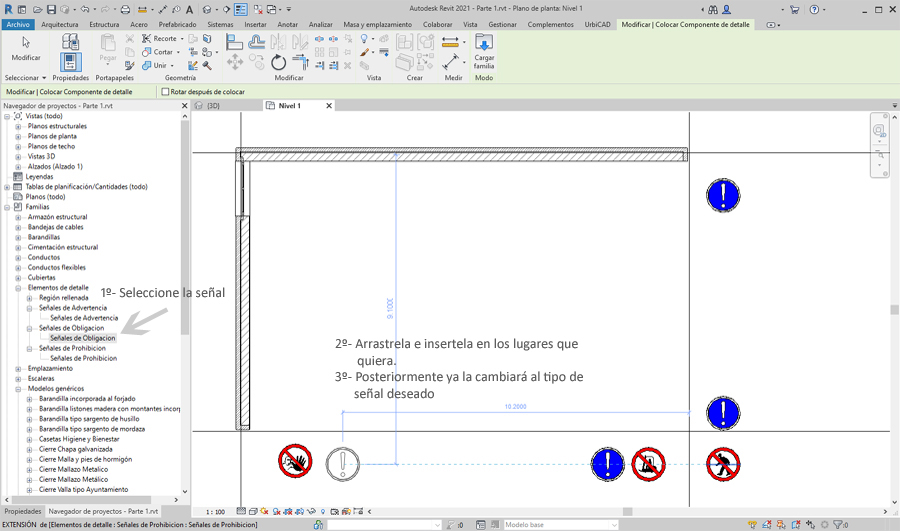900x531 pixels.
Task: Open the Arquitectura ribbon tab
Action: tap(60, 24)
